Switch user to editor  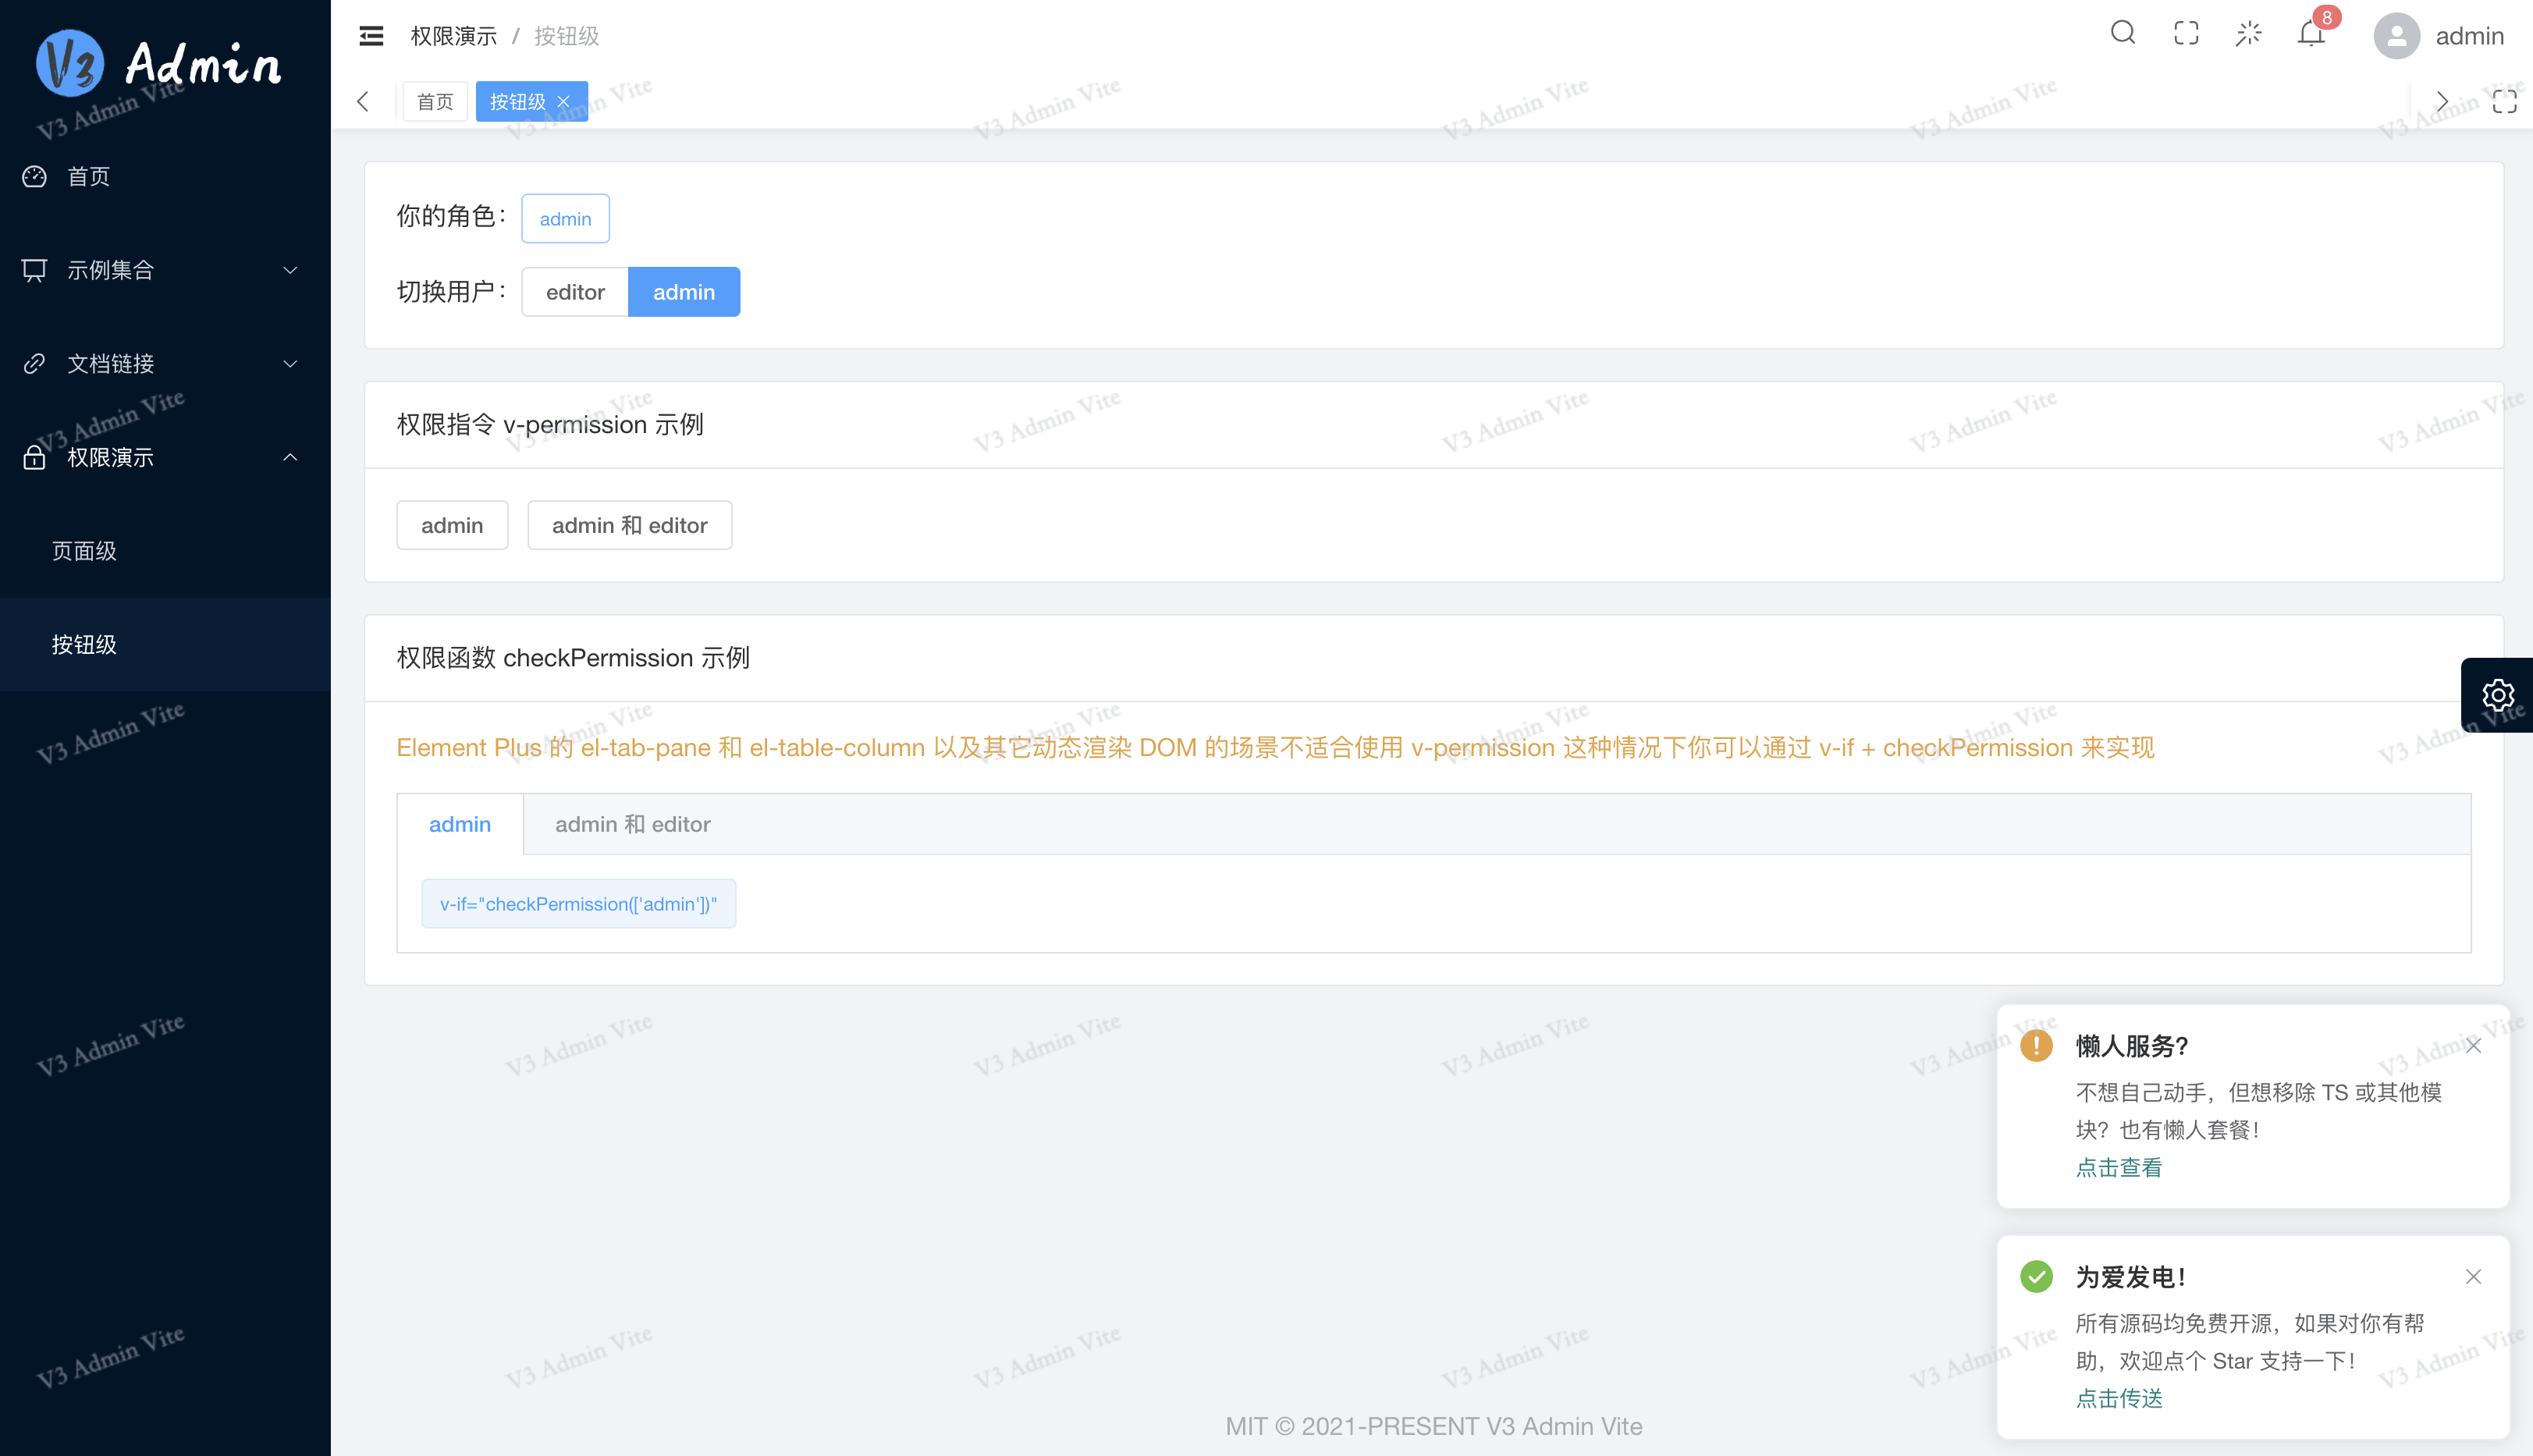(574, 291)
